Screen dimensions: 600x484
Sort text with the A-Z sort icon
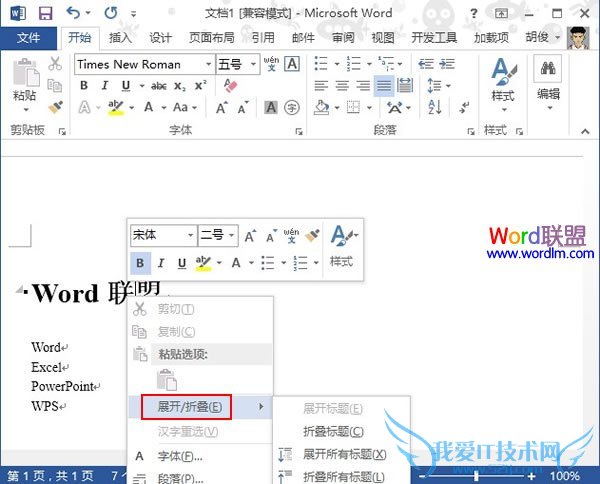435,107
